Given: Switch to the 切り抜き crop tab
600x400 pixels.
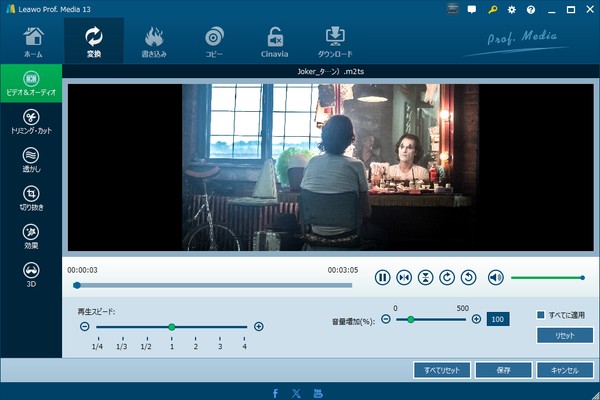Looking at the screenshot, I should pyautogui.click(x=31, y=198).
